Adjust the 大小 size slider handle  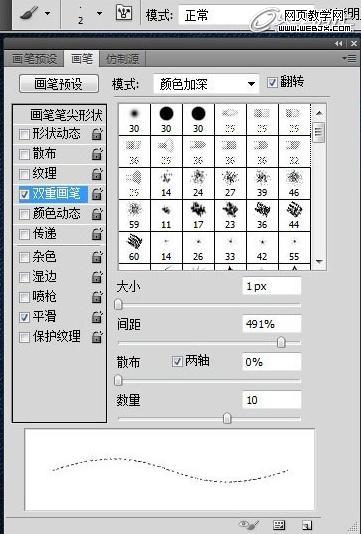[118, 304]
